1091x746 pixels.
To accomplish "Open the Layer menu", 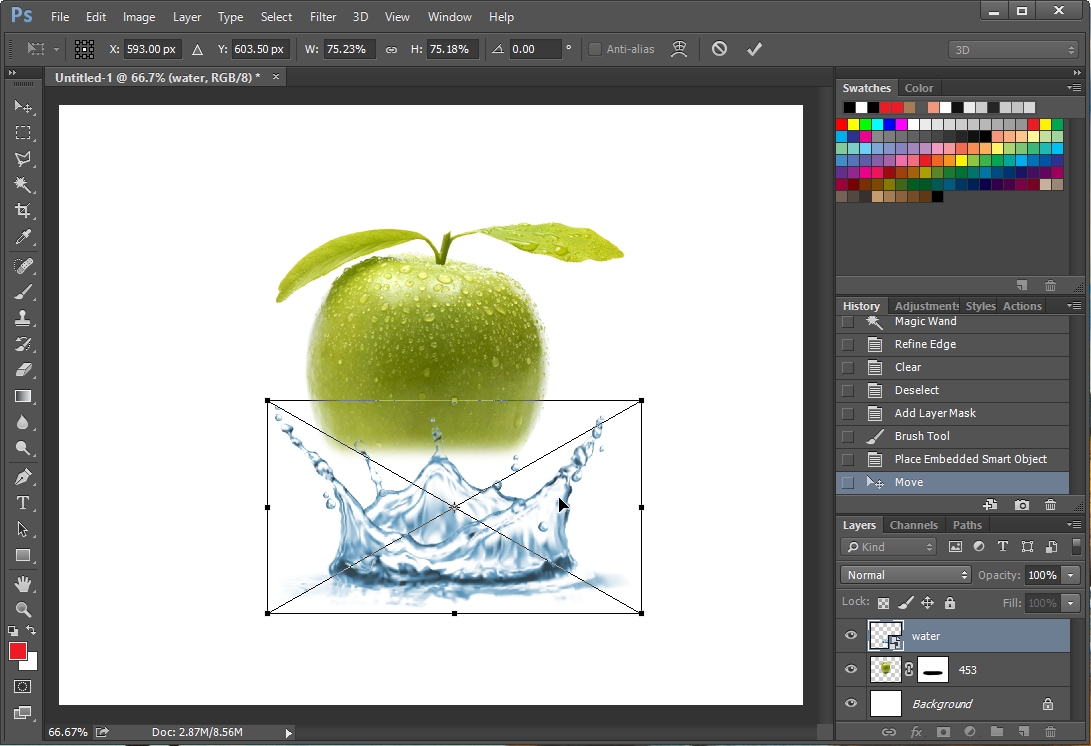I will pos(187,17).
